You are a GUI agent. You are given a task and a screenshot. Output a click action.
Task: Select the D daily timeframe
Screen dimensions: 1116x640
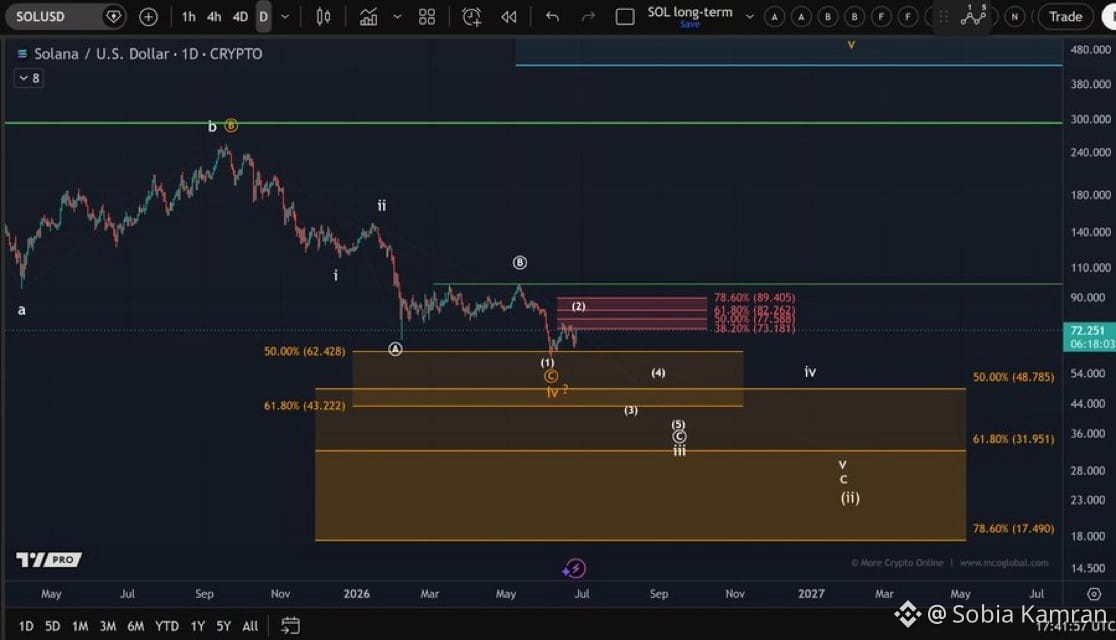[263, 16]
